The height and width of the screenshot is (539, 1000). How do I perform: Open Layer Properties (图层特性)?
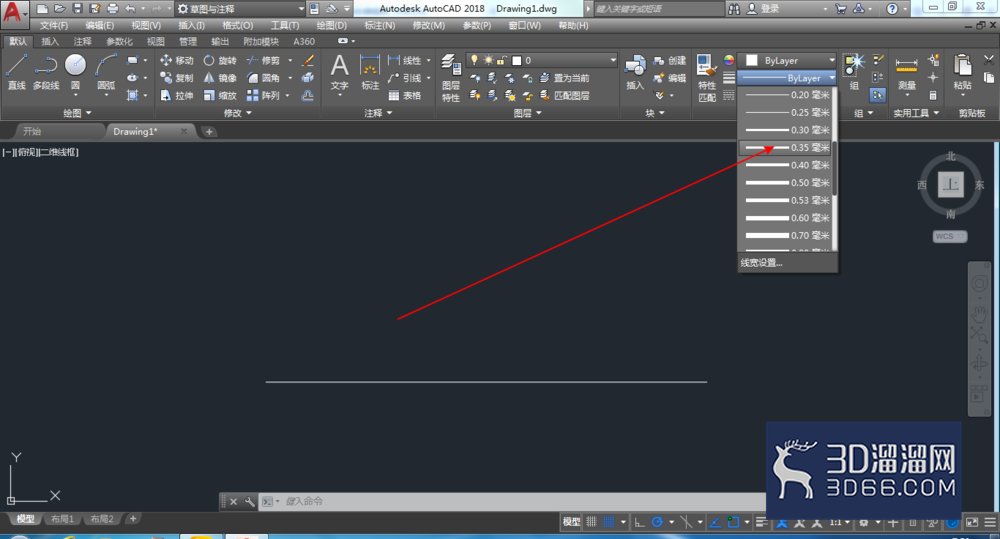pos(451,78)
